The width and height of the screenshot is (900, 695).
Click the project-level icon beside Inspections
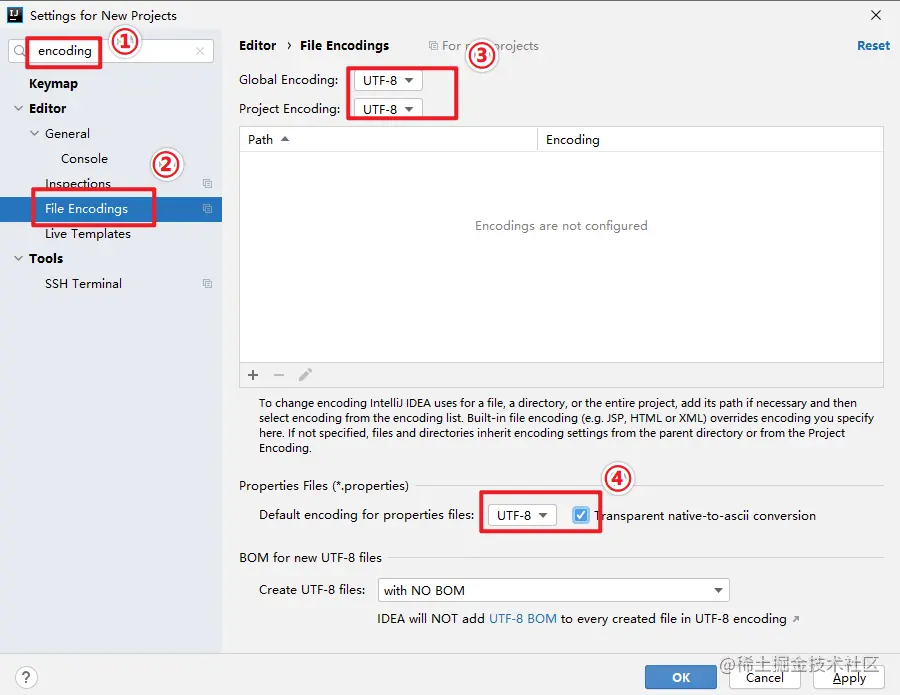click(208, 184)
